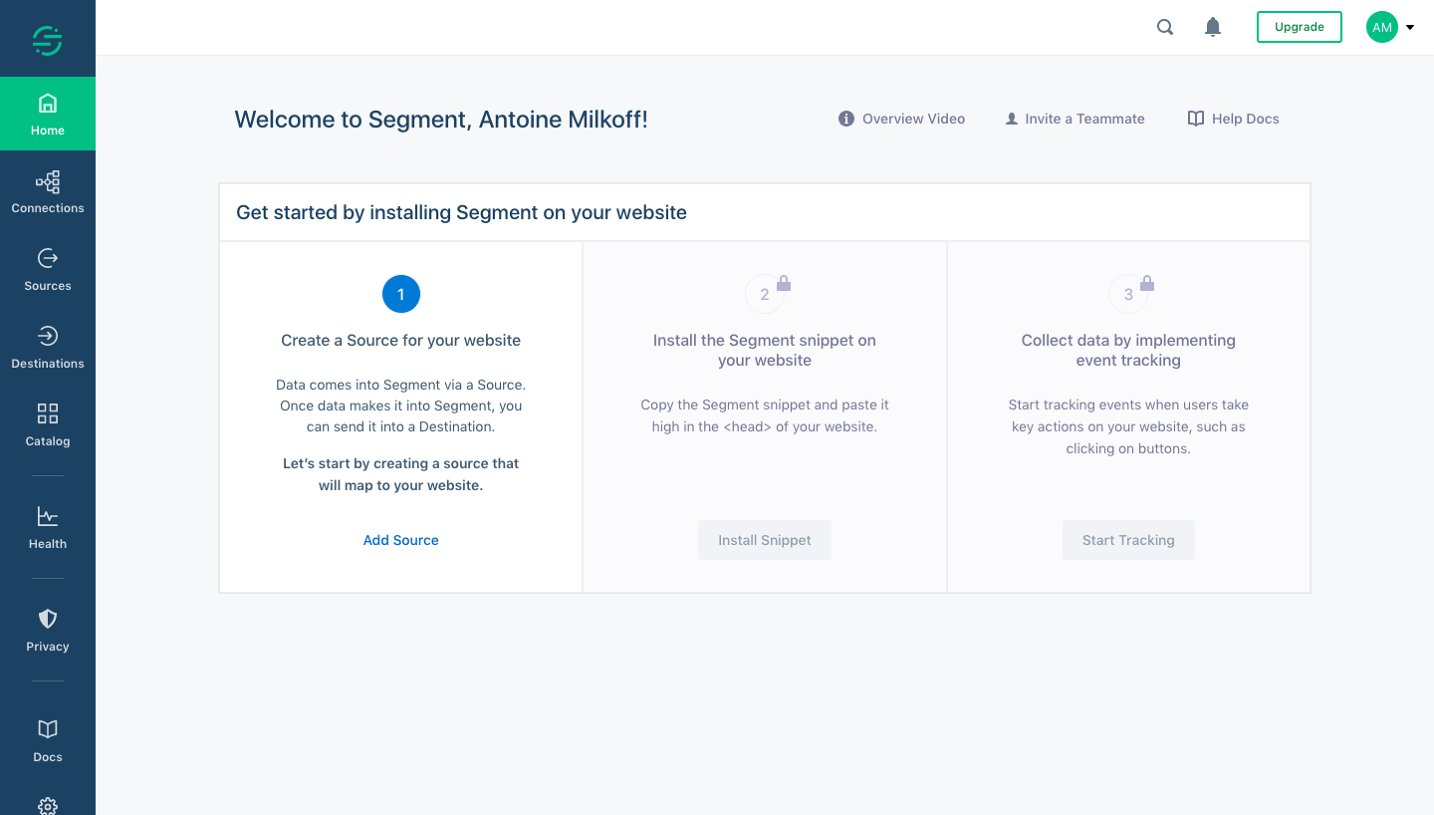Open Connections in the sidebar
The image size is (1434, 815).
coord(47,192)
